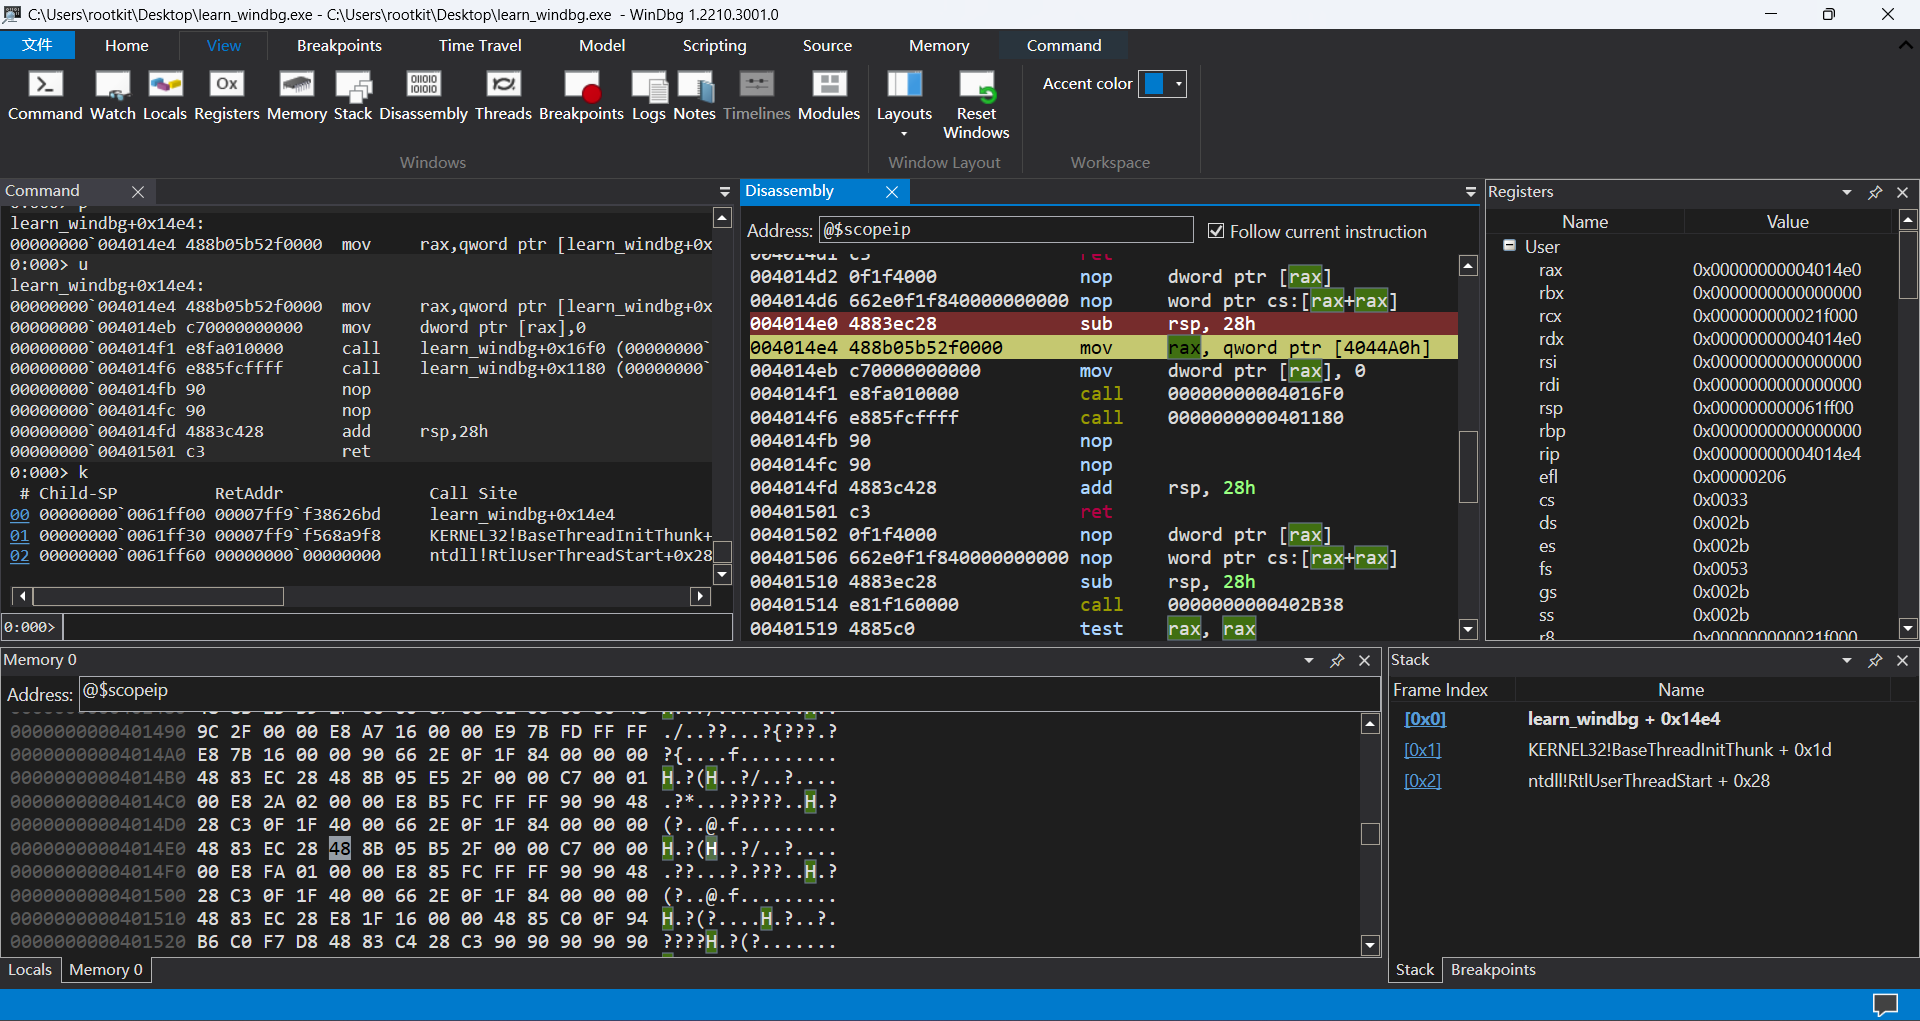Click the Disassembly vertical scrollbar thumb
1920x1021 pixels.
coord(1468,466)
